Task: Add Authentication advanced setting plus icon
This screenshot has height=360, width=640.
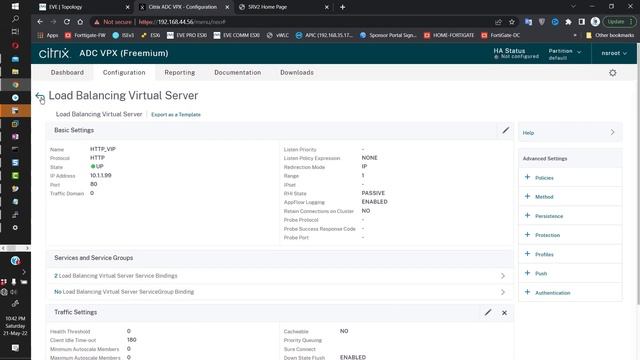Action: (527, 292)
